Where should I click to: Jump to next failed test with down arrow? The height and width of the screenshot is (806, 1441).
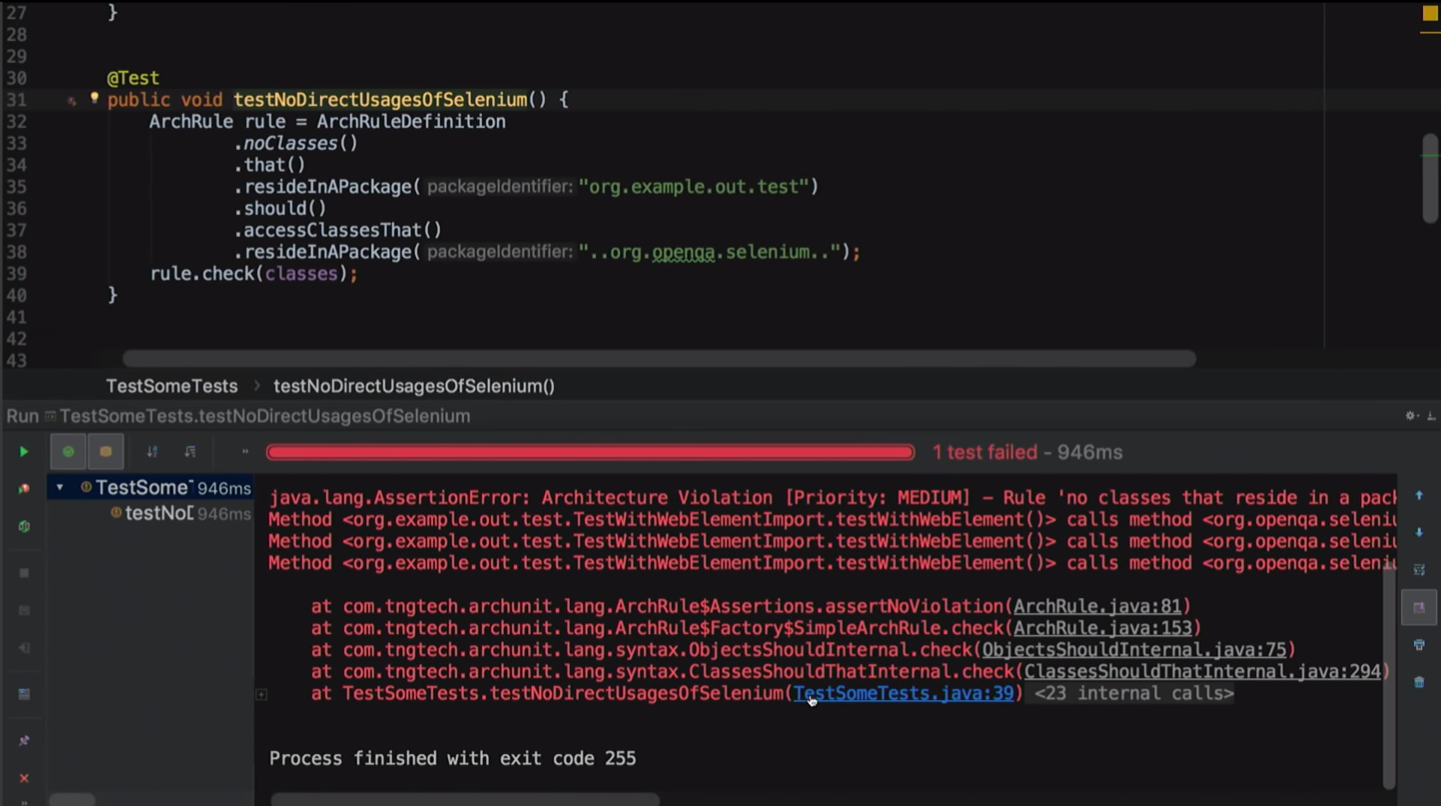click(x=1419, y=533)
